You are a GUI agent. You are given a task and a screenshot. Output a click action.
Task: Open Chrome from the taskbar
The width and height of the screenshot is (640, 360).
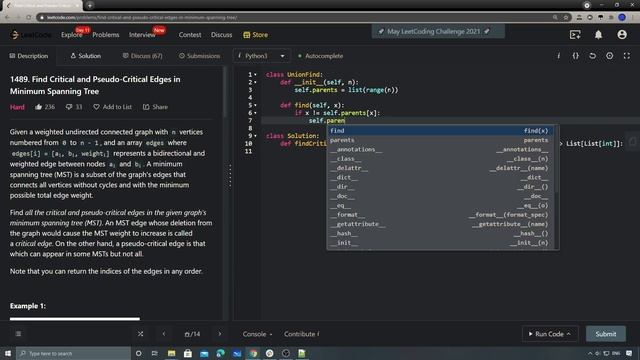tap(253, 353)
